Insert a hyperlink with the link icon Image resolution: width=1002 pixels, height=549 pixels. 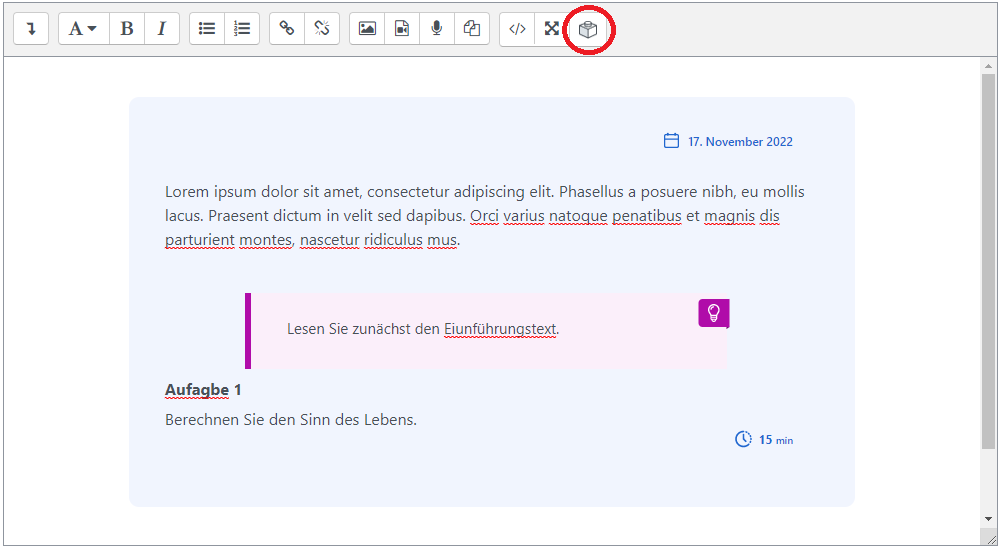coord(287,29)
